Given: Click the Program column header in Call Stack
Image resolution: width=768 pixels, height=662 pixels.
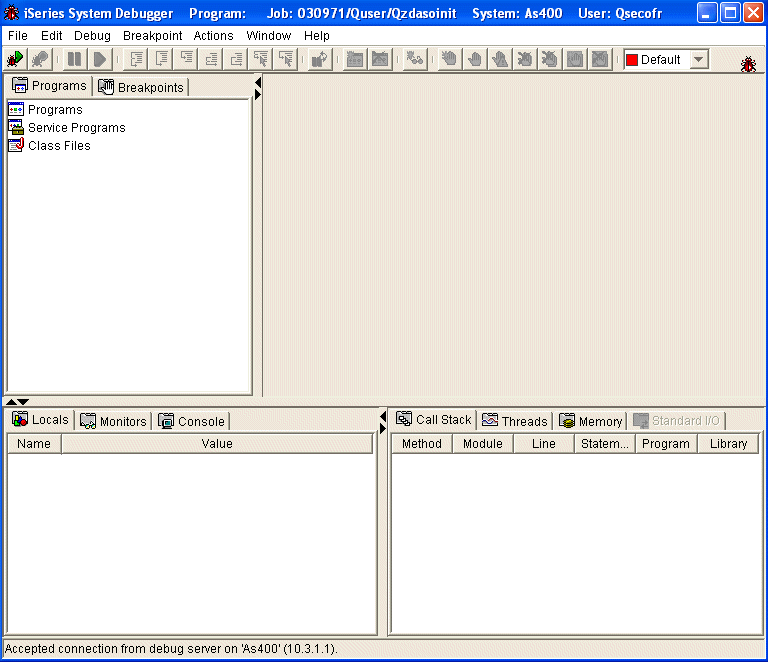Looking at the screenshot, I should [666, 444].
